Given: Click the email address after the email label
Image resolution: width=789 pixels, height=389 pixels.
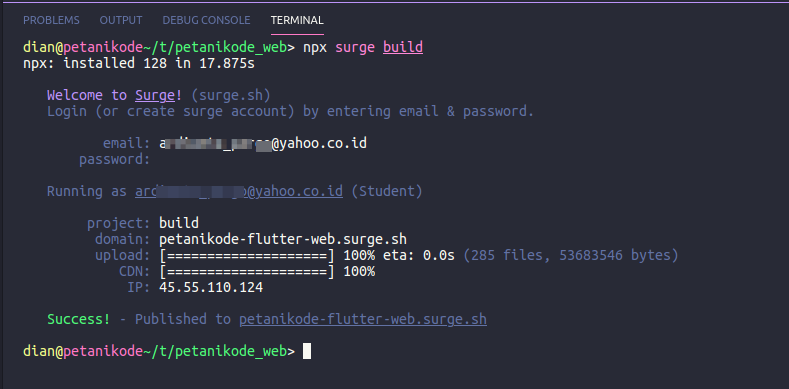Looking at the screenshot, I should click(263, 144).
